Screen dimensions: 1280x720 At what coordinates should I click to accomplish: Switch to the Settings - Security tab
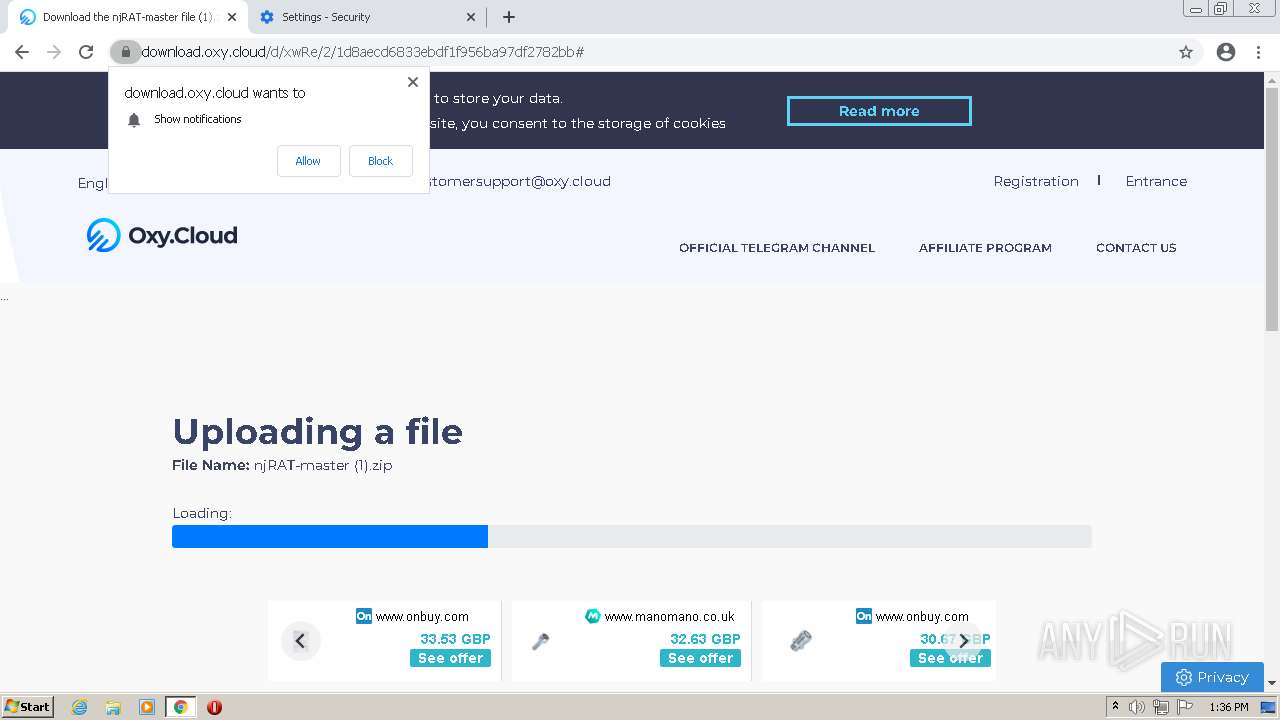(x=364, y=17)
